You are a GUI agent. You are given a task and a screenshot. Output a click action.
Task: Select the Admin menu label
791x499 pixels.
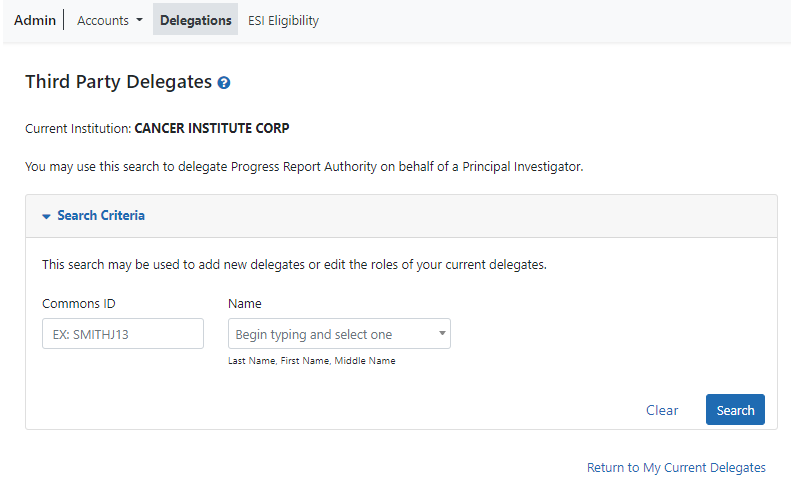point(35,20)
